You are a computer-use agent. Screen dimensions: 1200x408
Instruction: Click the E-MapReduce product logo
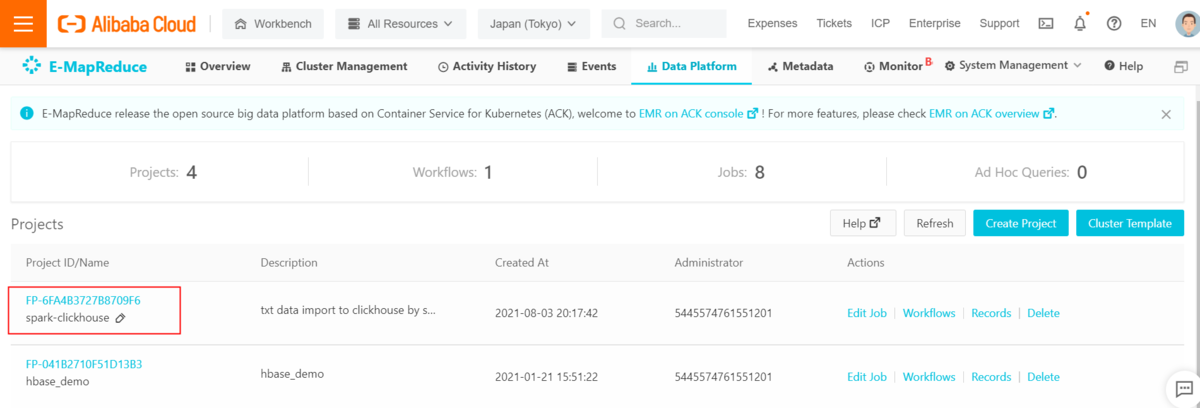pos(84,67)
